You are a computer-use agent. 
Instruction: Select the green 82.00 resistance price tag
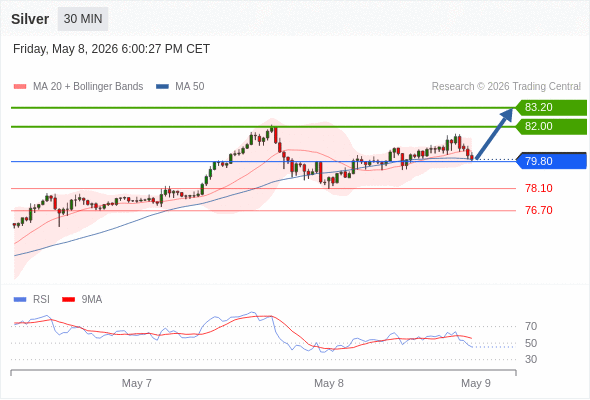[x=551, y=126]
